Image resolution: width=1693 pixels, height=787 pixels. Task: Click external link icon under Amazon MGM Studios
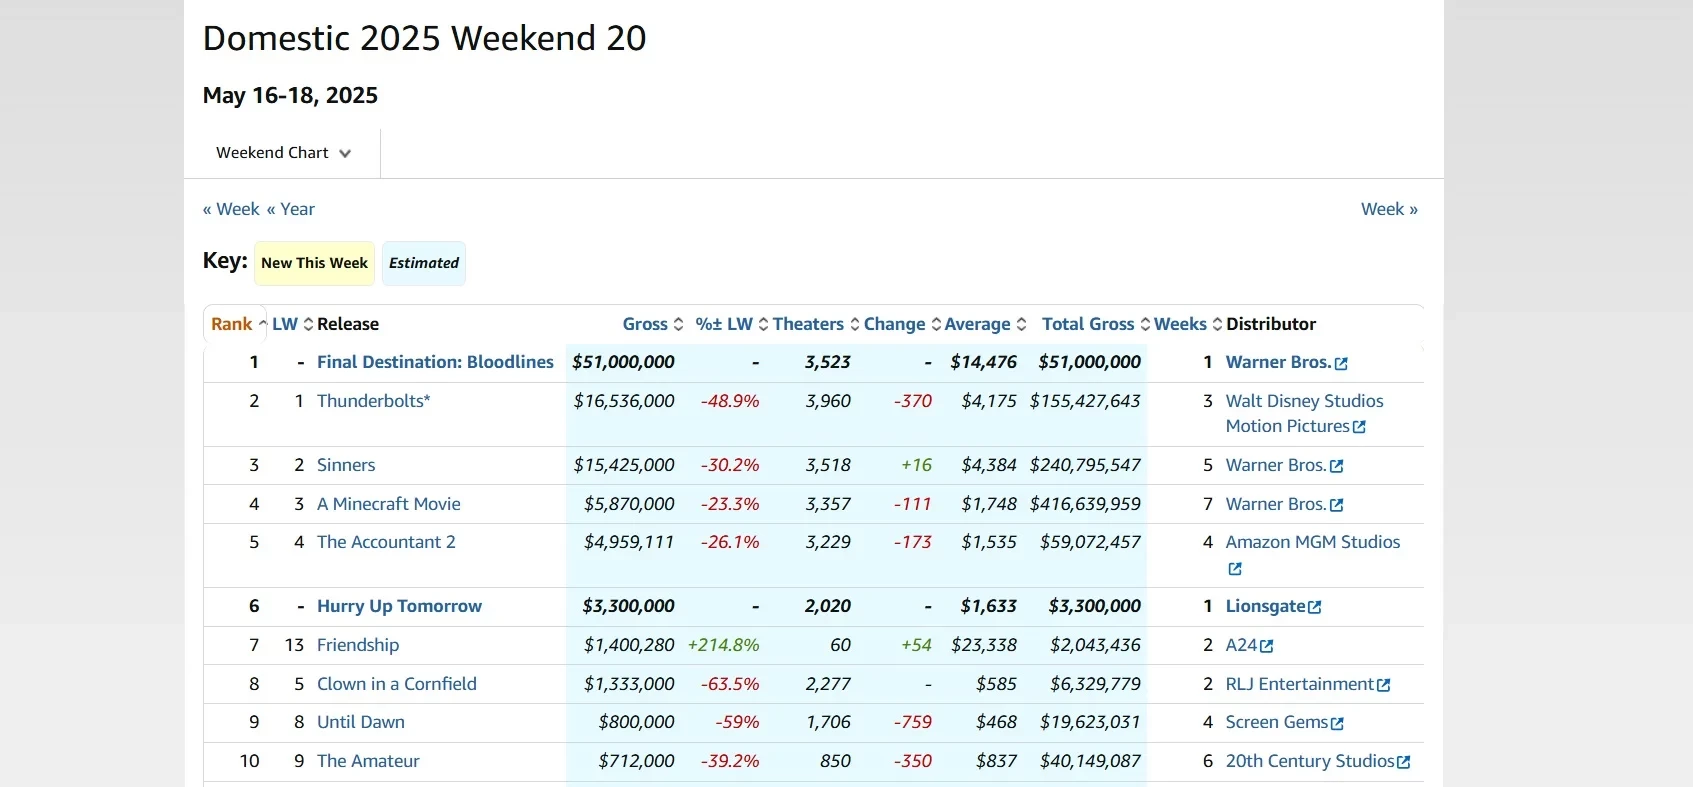point(1235,569)
